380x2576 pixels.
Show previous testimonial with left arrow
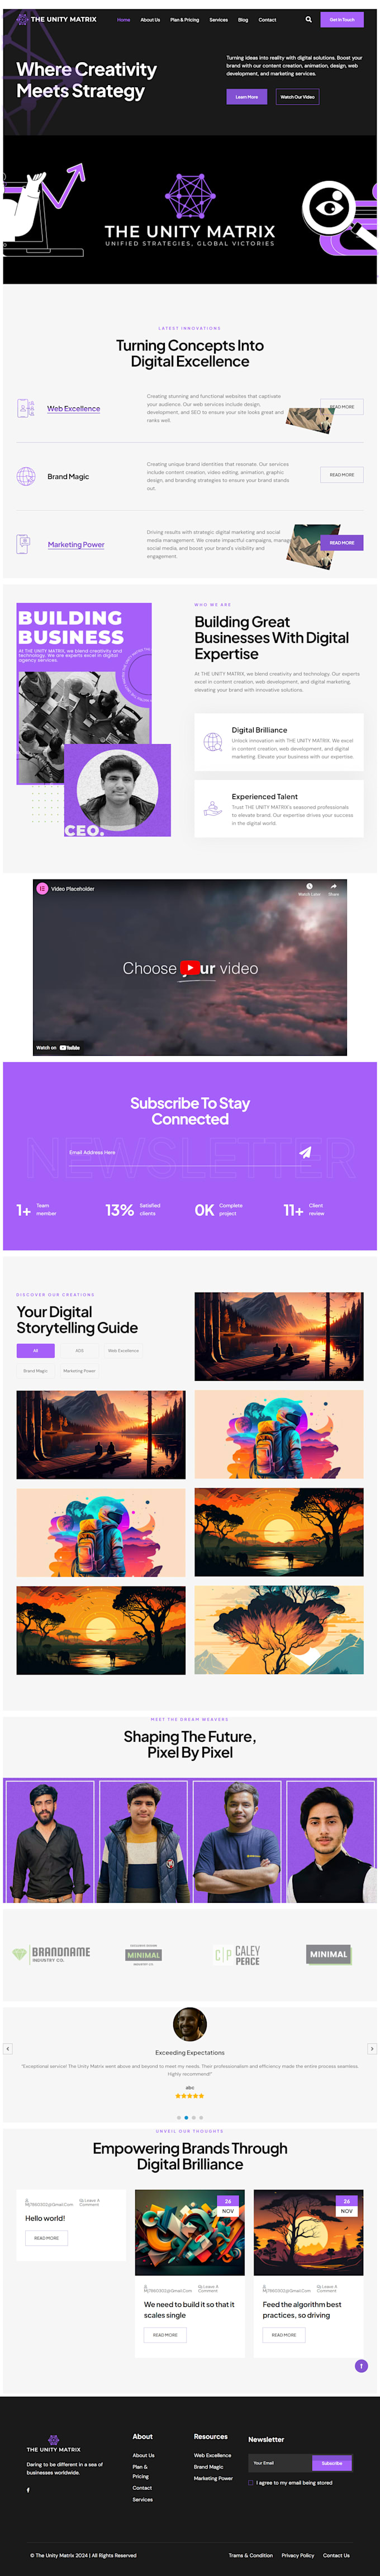point(8,2048)
